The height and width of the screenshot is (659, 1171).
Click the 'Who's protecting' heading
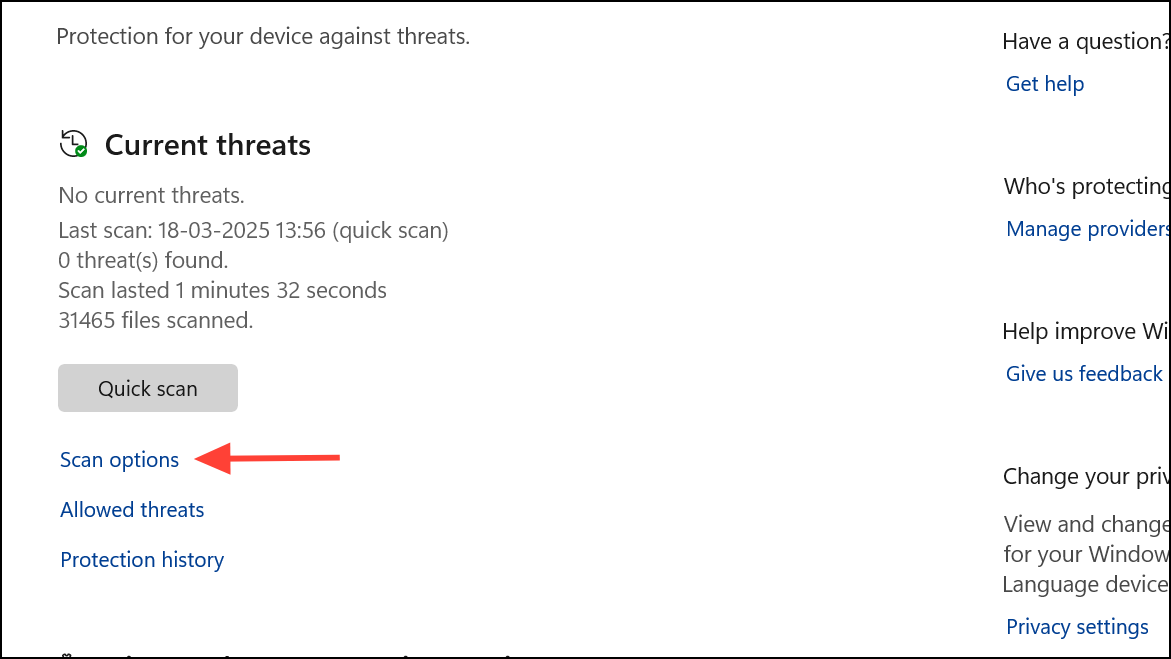click(1086, 186)
